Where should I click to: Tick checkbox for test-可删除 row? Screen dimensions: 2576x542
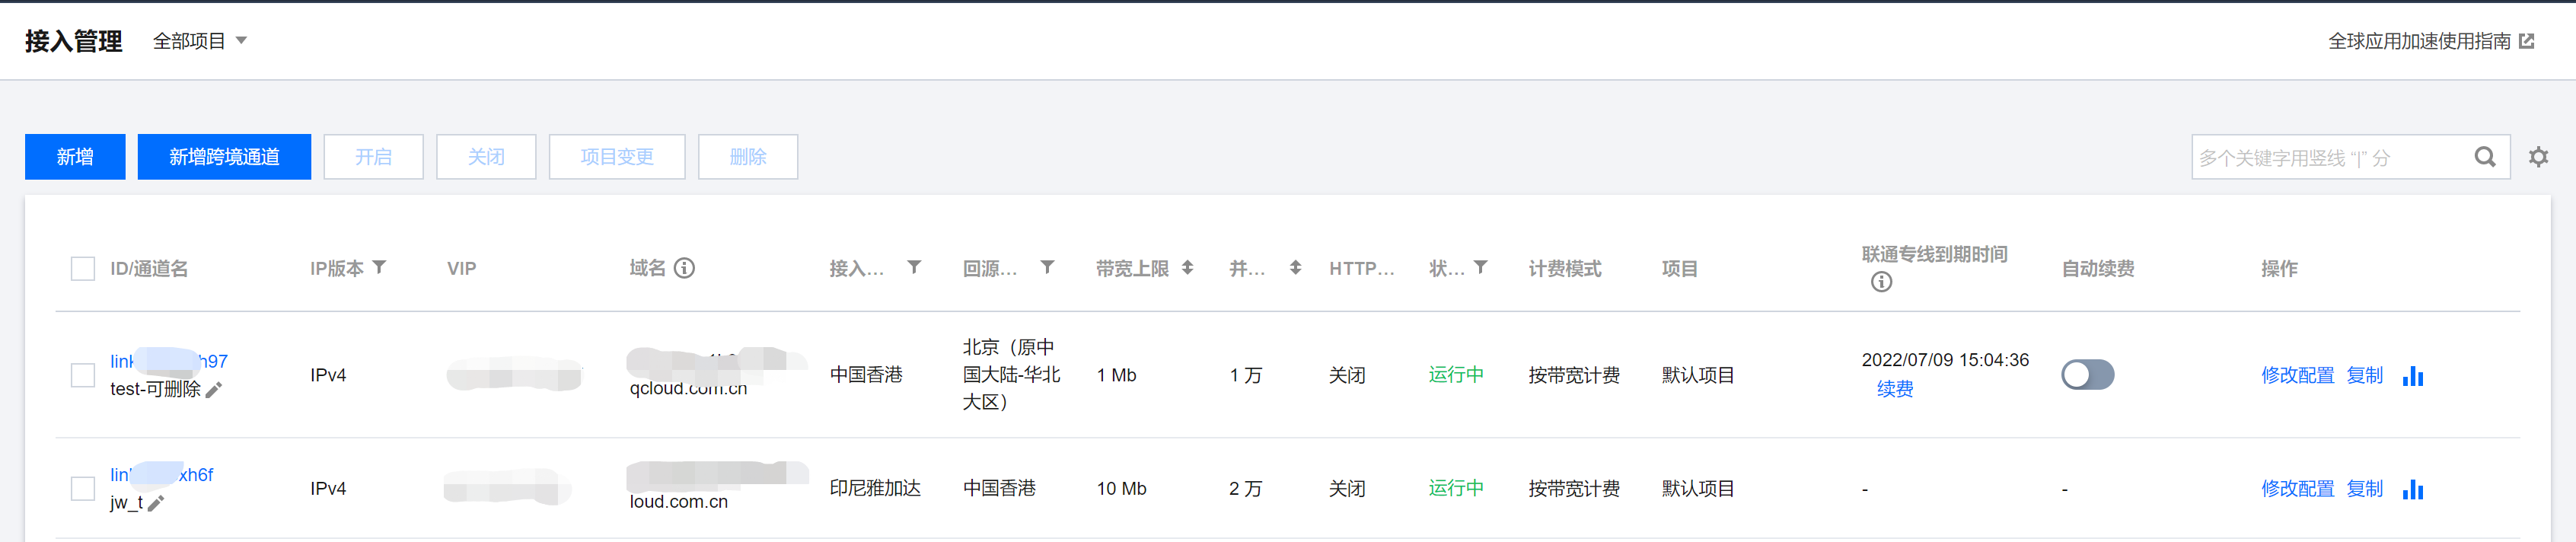point(83,375)
